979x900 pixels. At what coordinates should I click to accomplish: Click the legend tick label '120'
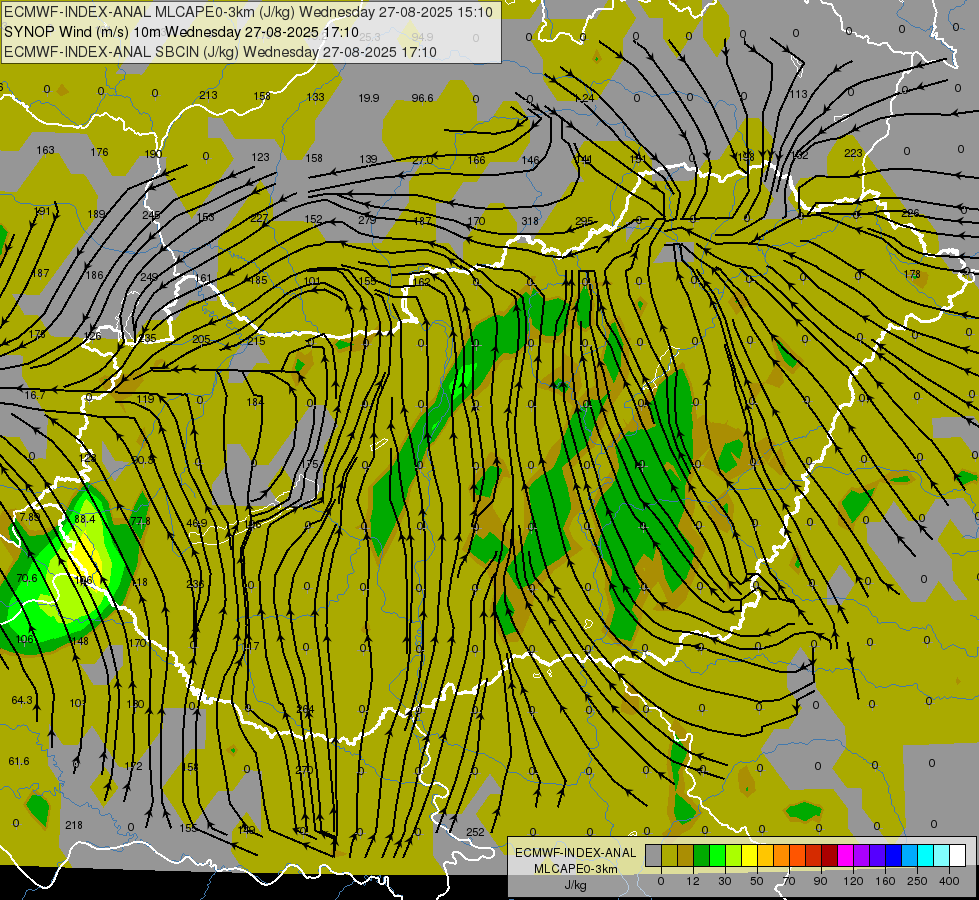click(x=854, y=881)
